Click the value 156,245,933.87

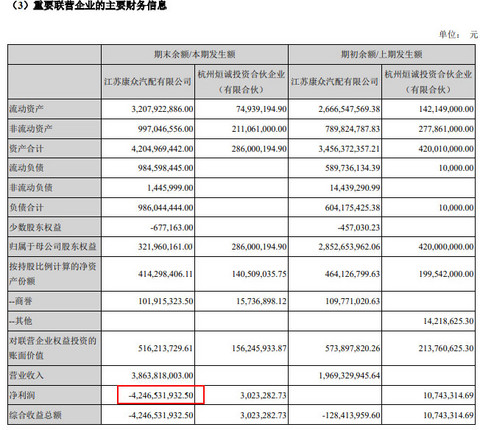point(259,348)
